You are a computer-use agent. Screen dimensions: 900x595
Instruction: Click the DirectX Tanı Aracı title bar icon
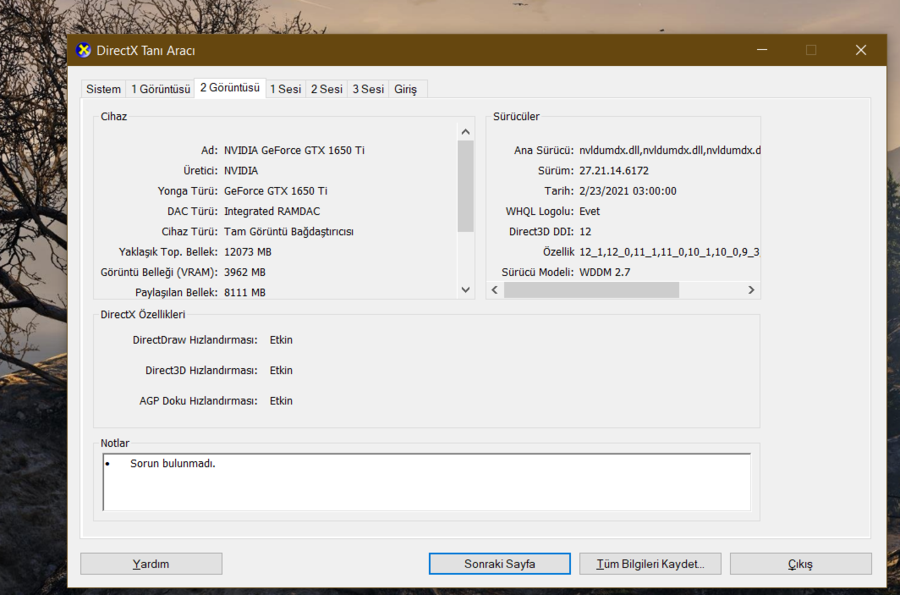pos(84,50)
